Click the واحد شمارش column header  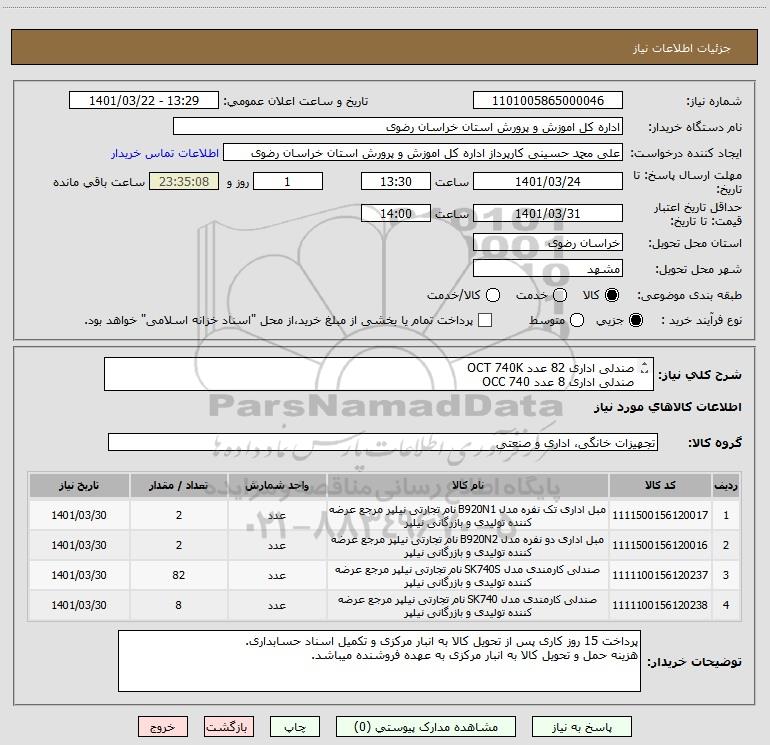click(277, 486)
